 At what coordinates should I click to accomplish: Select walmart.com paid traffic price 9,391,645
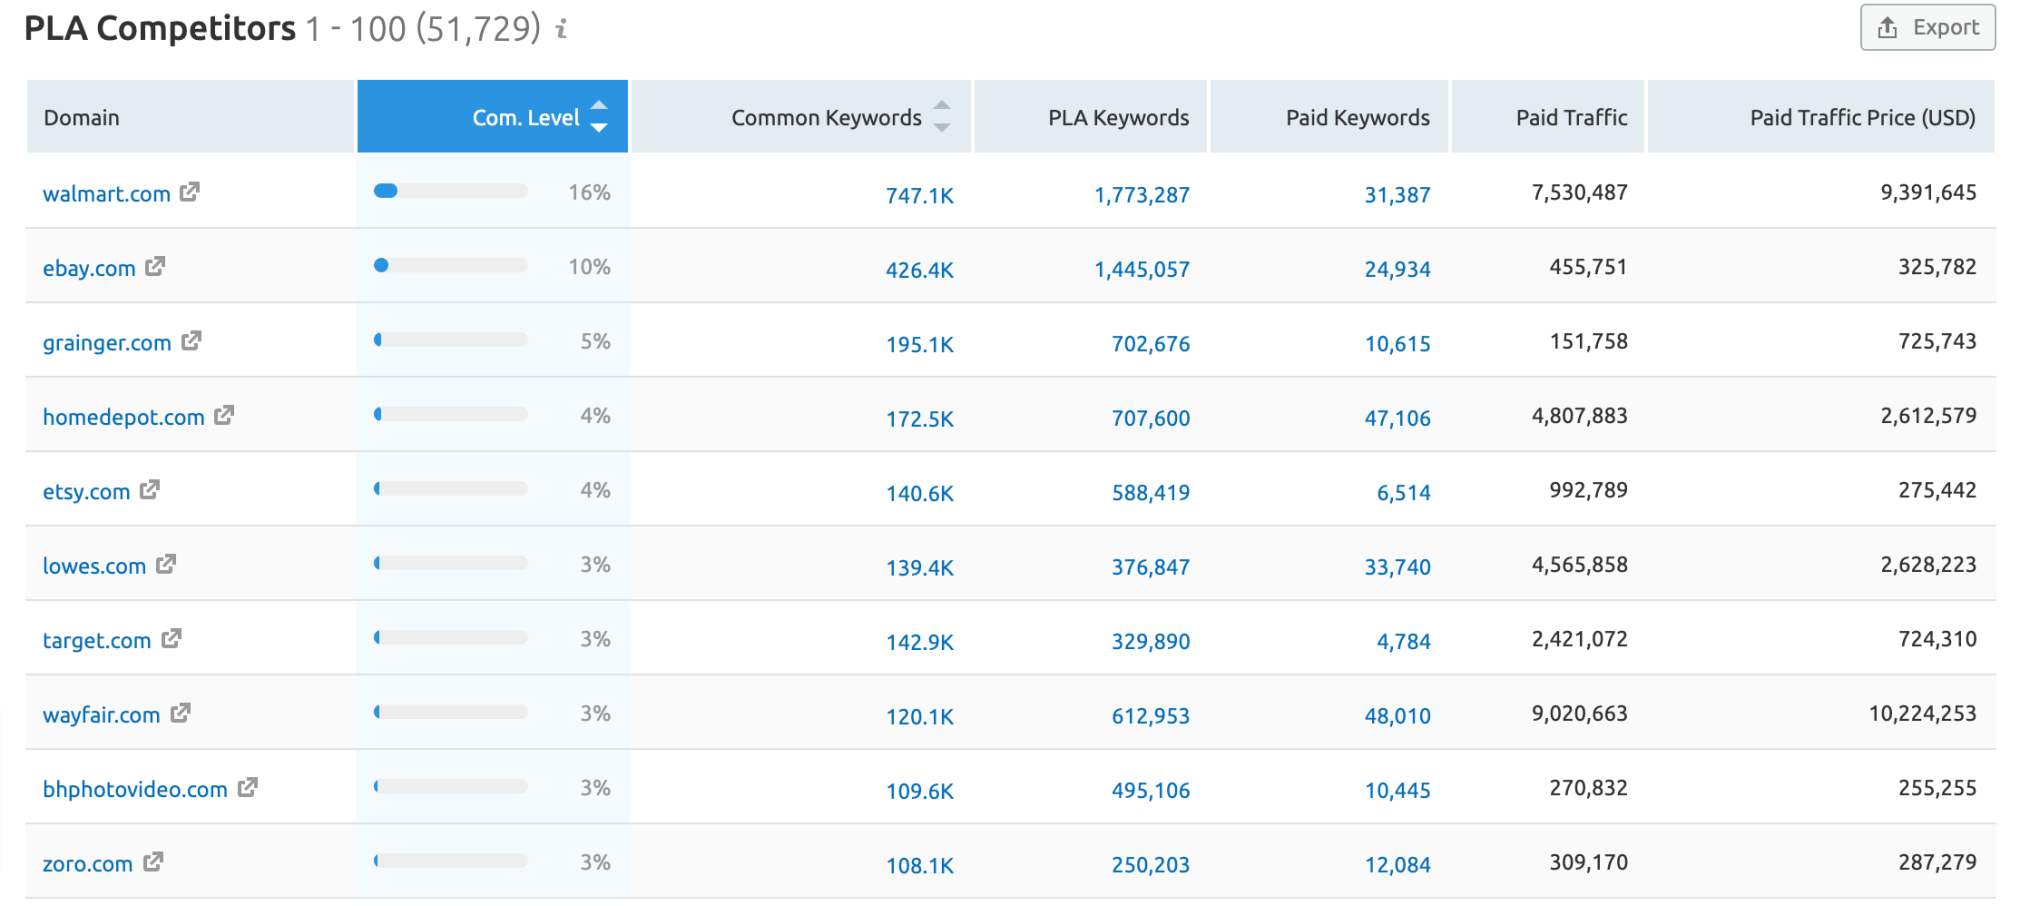(x=1929, y=192)
